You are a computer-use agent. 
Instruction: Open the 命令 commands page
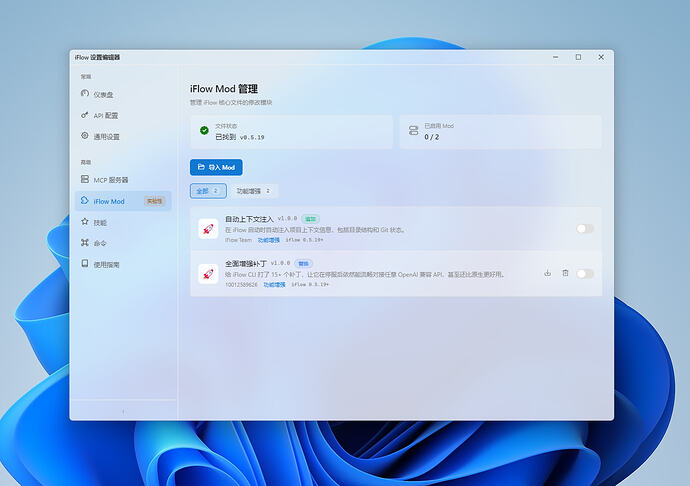tap(123, 243)
